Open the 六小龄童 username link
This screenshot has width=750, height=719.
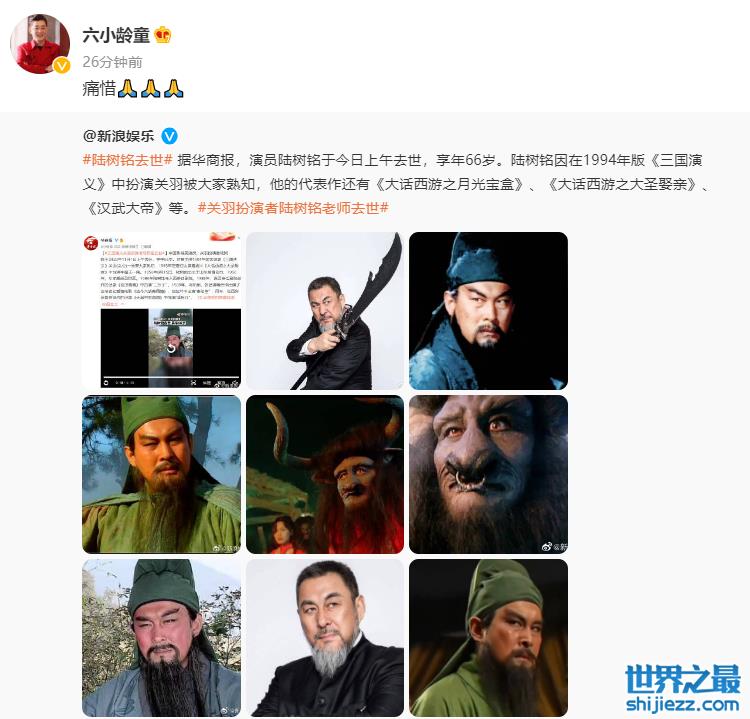click(116, 35)
